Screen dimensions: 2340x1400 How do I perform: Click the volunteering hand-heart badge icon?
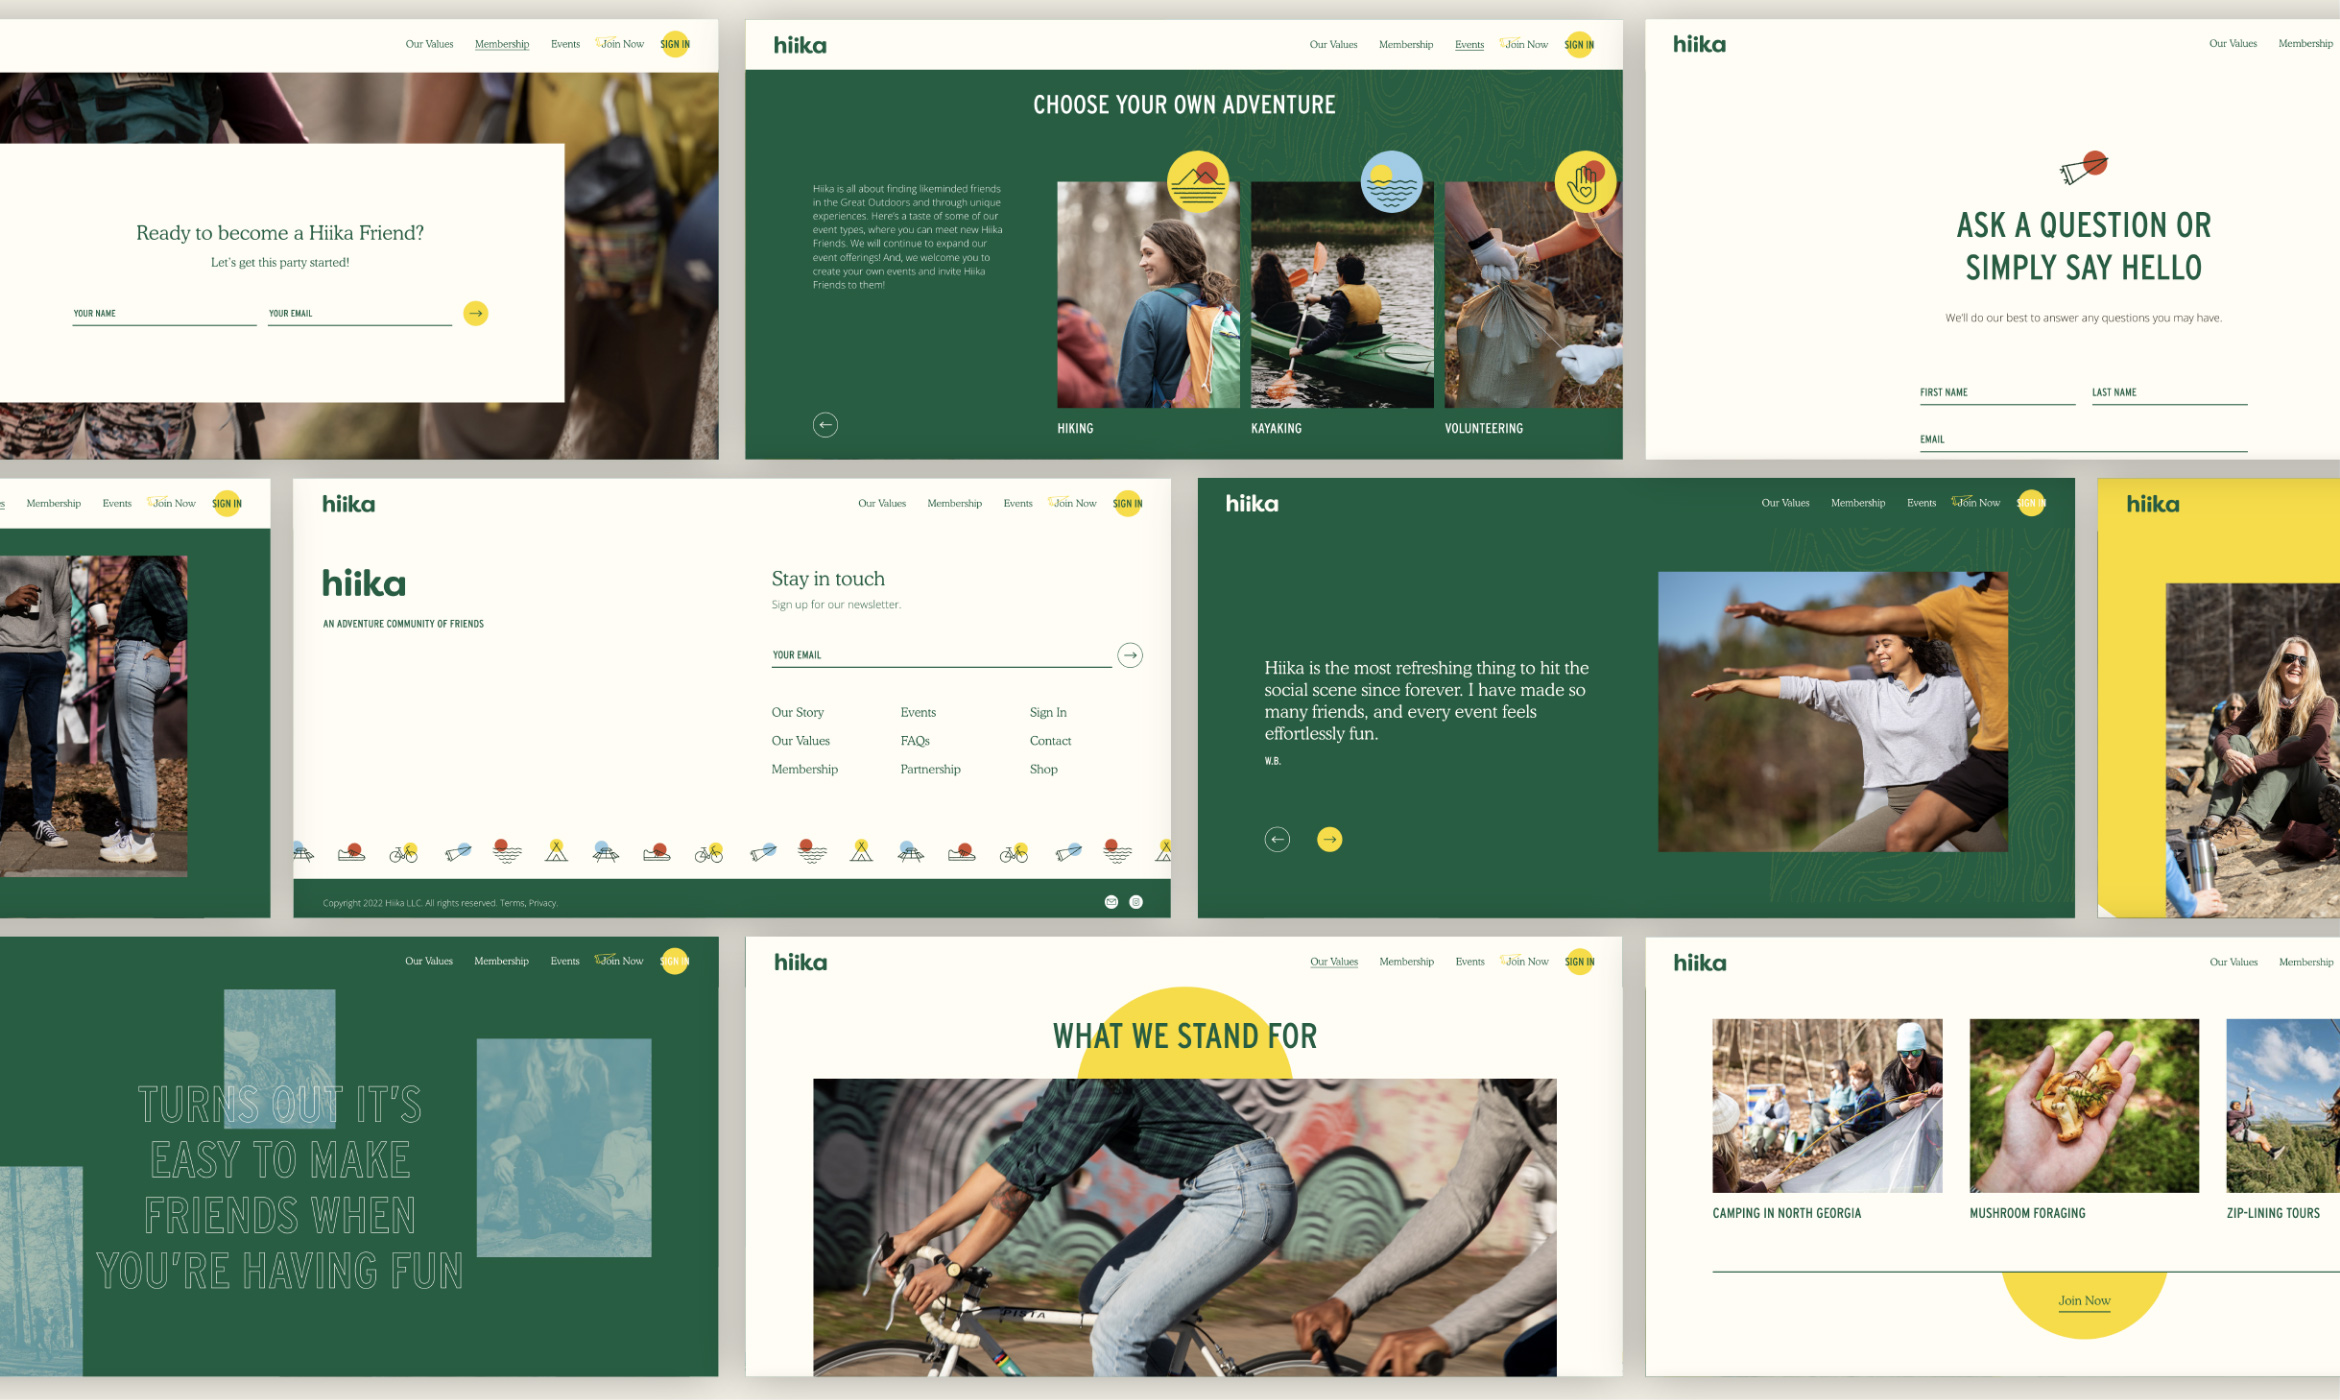[1584, 182]
